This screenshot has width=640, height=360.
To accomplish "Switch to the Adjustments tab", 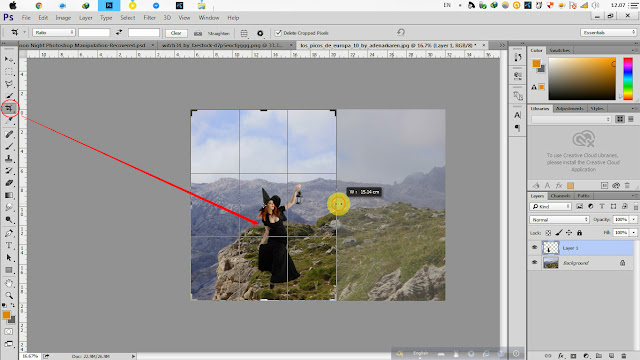I will coord(570,109).
